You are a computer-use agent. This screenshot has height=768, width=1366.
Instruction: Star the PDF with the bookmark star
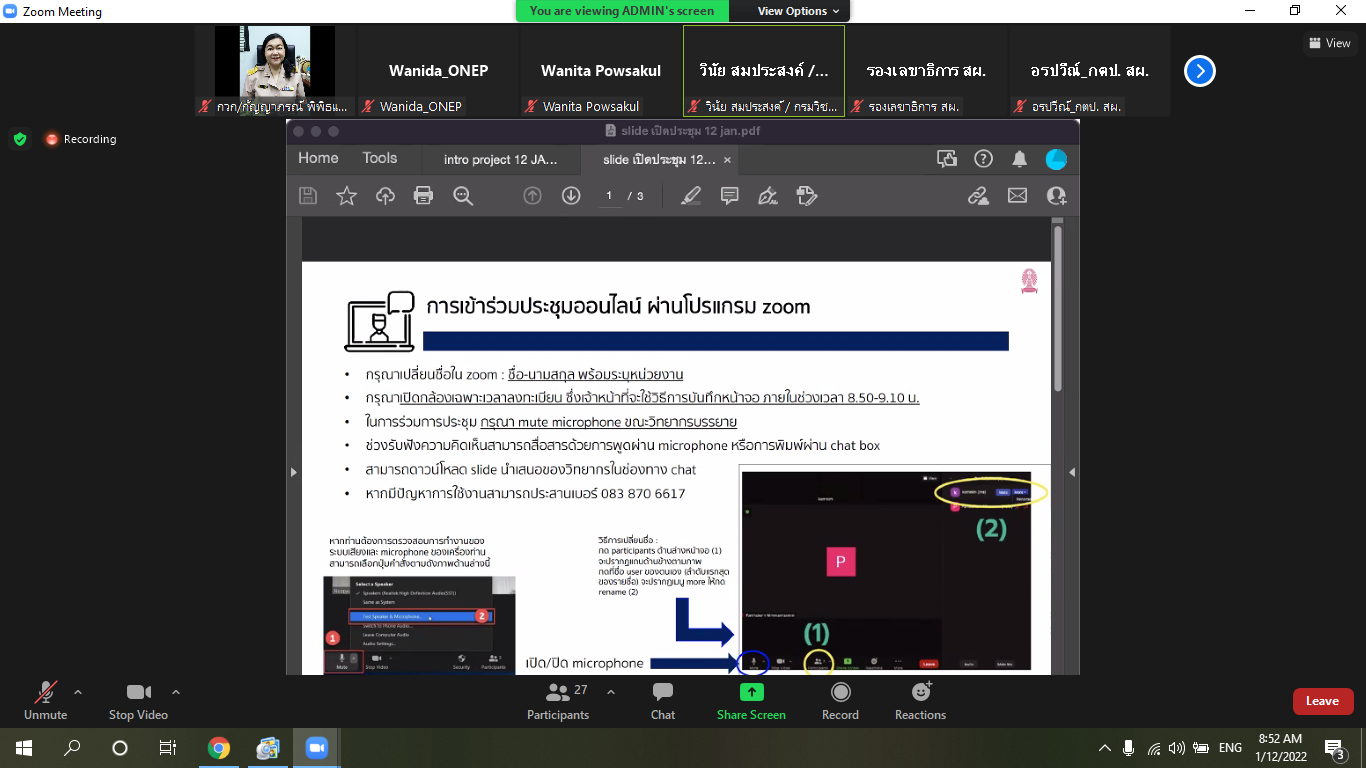pos(346,196)
